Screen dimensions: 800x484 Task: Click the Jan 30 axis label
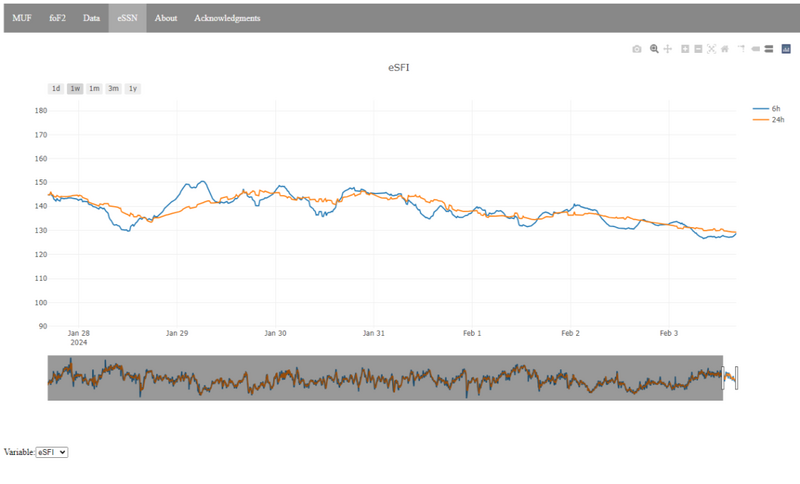pyautogui.click(x=276, y=333)
